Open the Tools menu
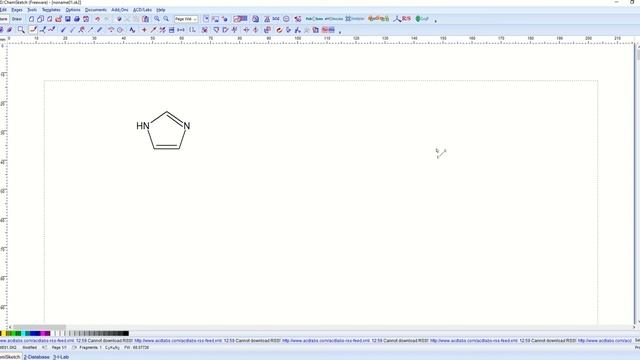 [32, 9]
